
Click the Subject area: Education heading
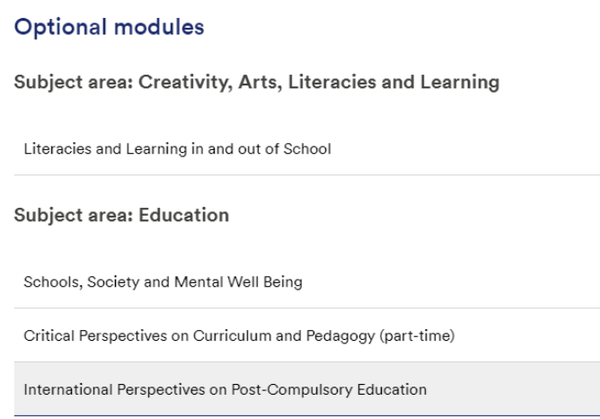122,215
